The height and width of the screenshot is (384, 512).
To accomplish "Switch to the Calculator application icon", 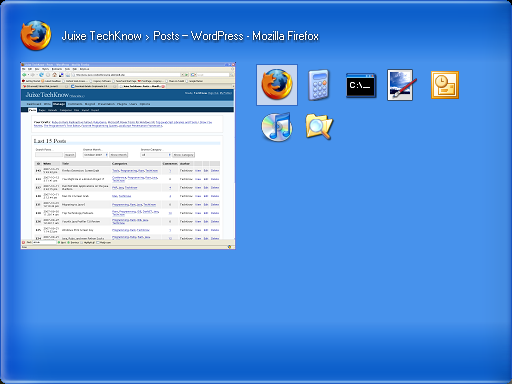I will tap(319, 85).
